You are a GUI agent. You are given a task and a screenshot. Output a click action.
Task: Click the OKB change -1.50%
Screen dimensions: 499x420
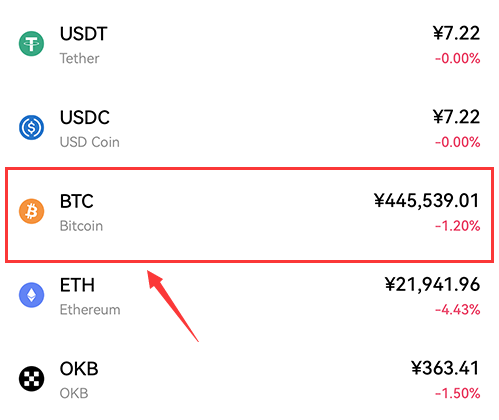458,394
